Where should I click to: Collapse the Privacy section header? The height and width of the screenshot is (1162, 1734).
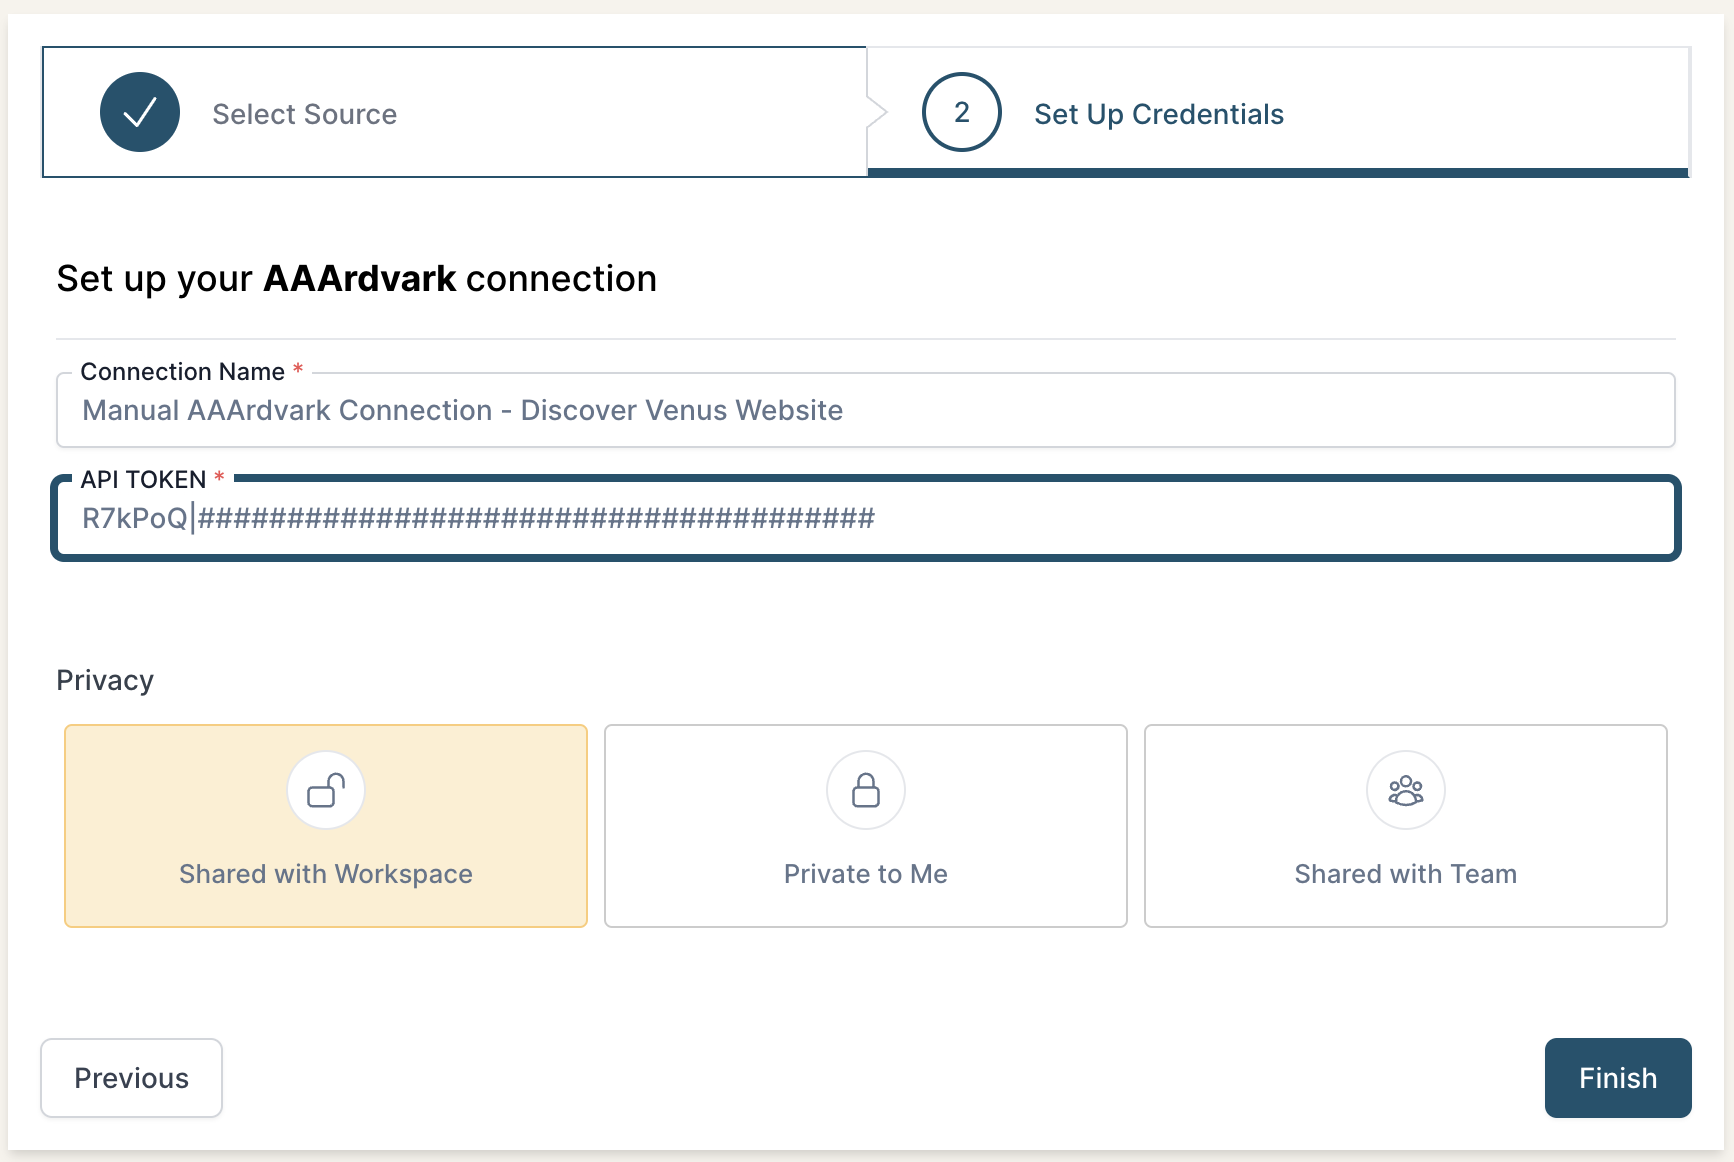pos(105,679)
